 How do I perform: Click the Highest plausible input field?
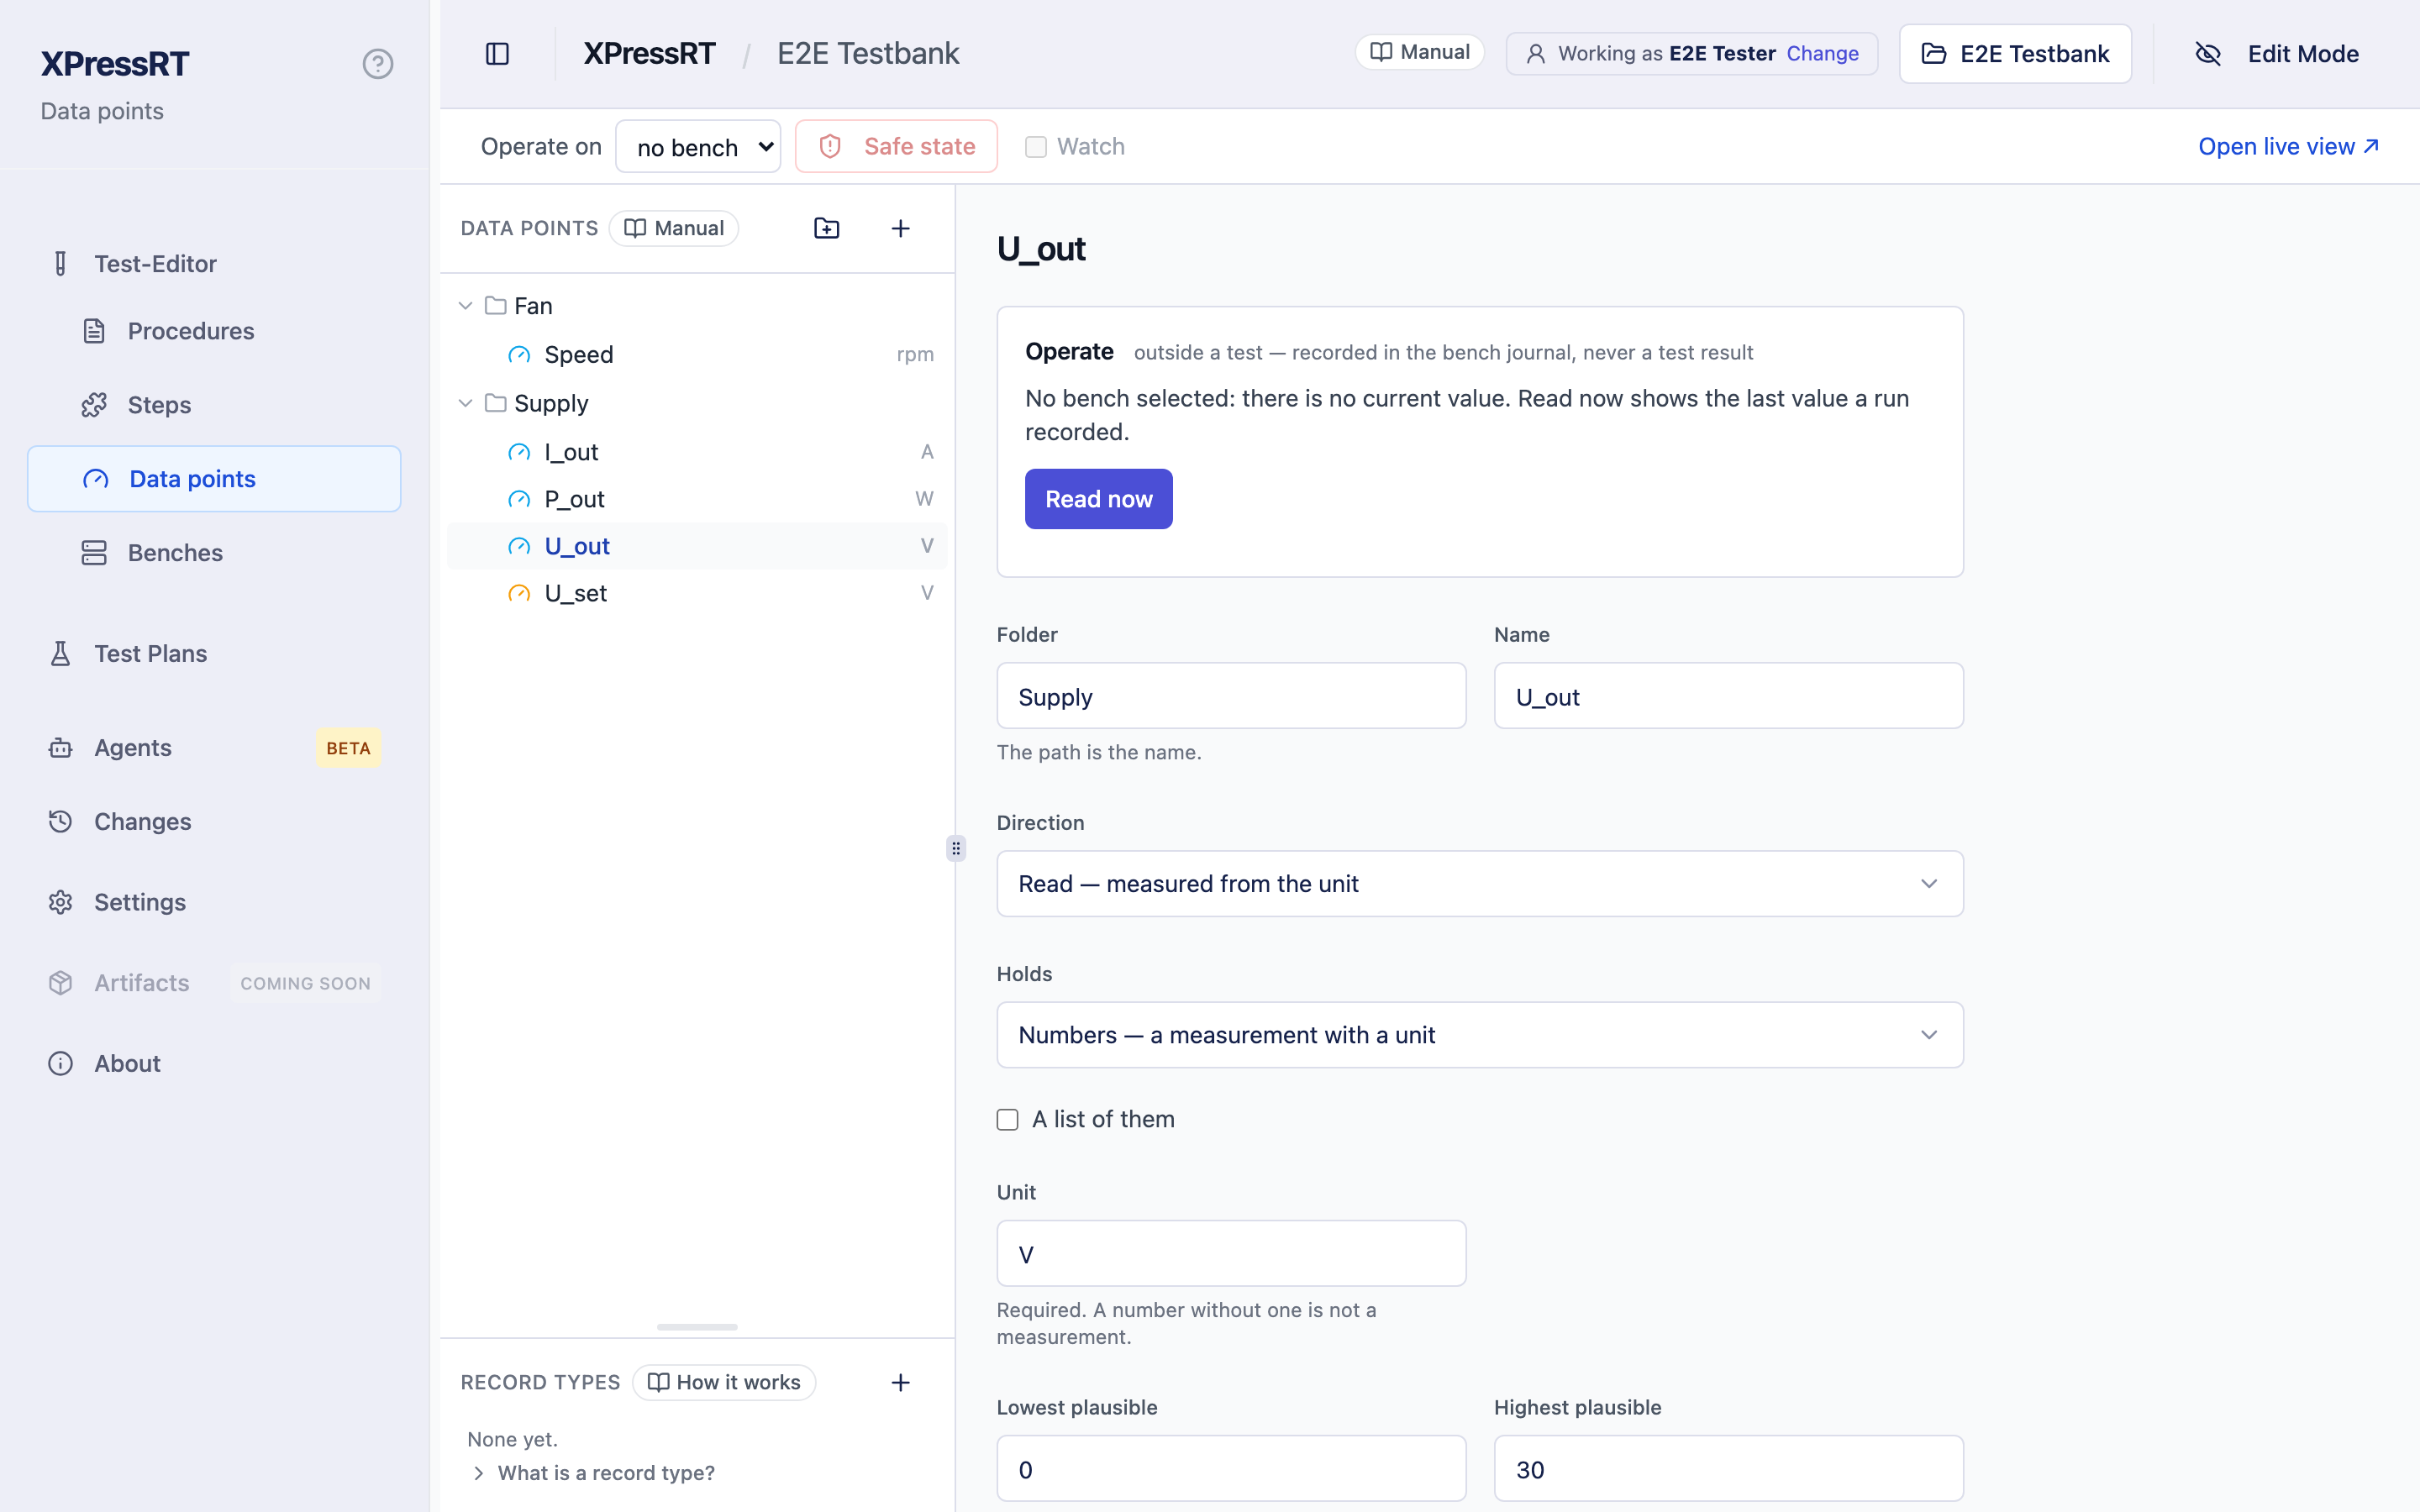point(1728,1468)
